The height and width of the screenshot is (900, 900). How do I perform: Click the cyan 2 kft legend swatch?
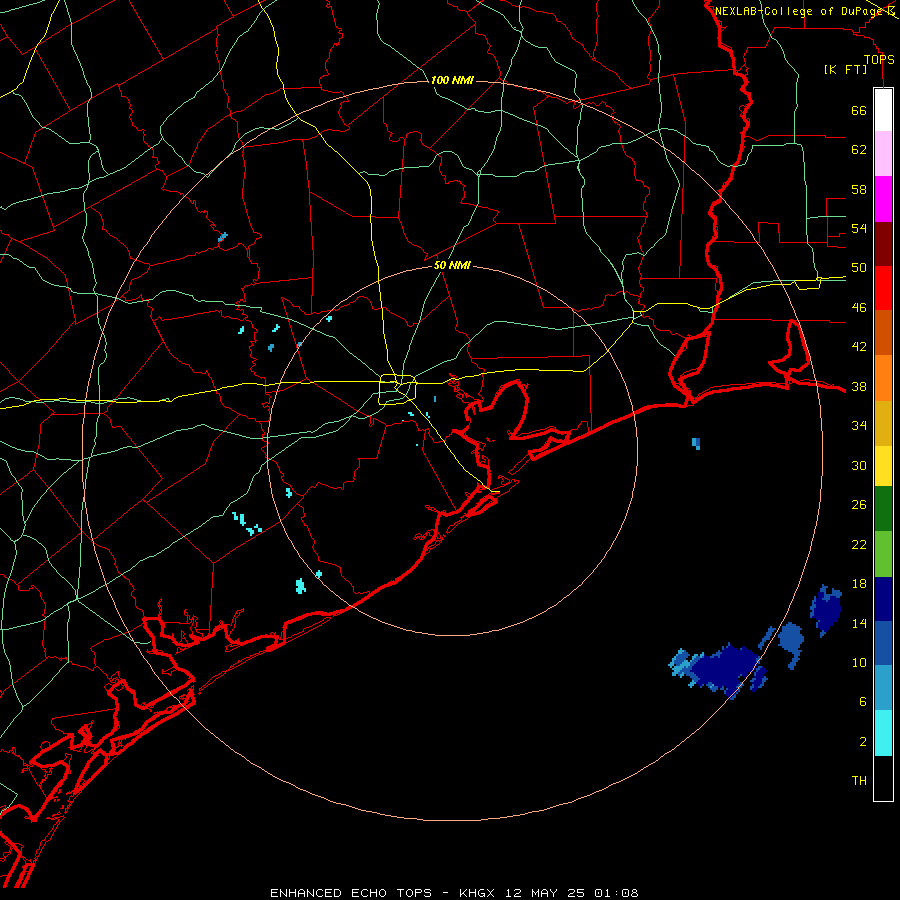pyautogui.click(x=883, y=733)
